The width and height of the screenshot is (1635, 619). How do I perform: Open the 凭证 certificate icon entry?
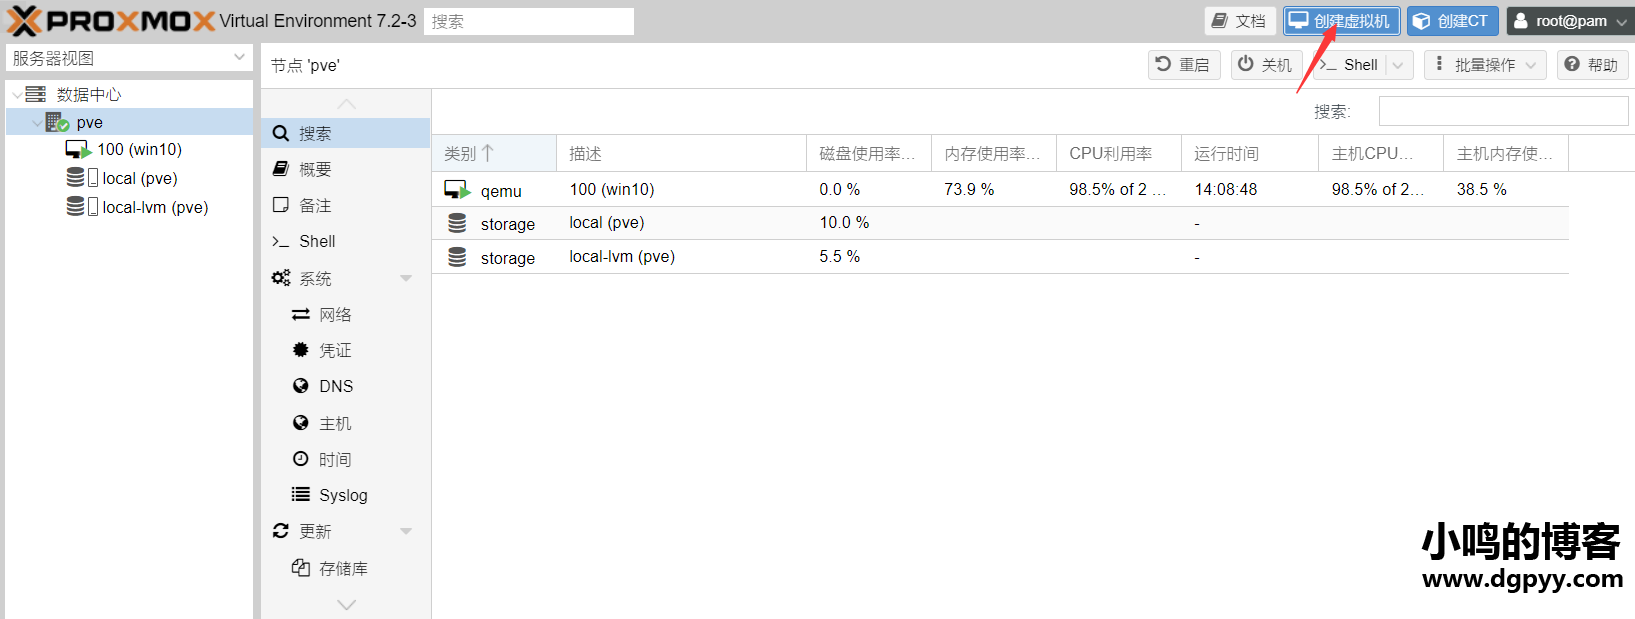pyautogui.click(x=300, y=350)
